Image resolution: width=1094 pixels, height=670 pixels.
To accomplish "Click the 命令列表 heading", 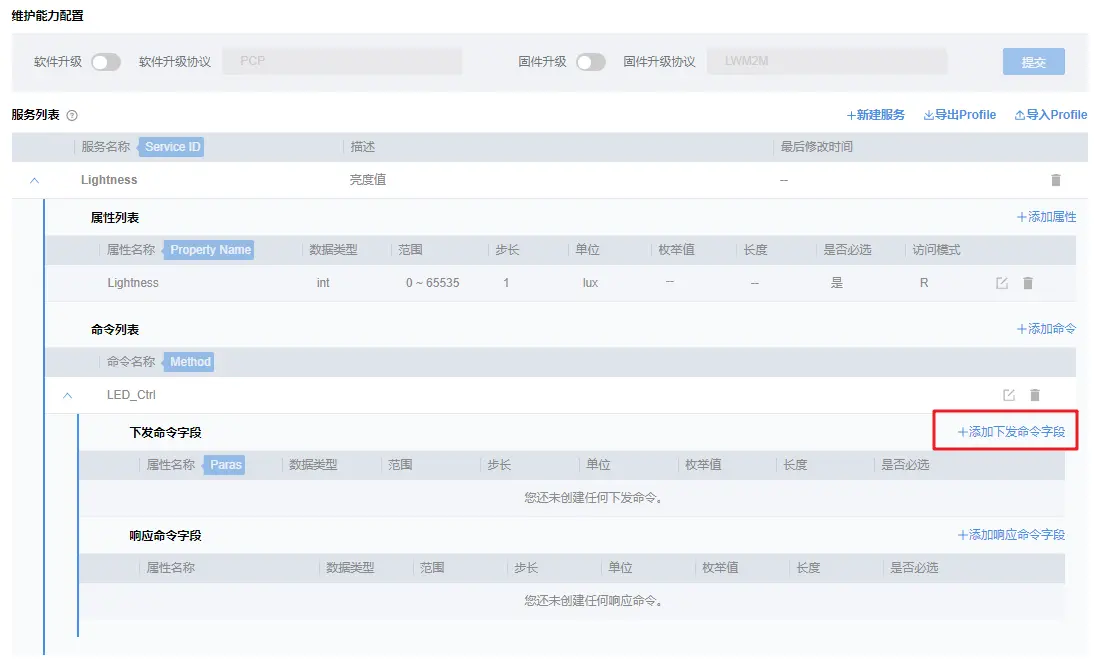I will tap(114, 329).
